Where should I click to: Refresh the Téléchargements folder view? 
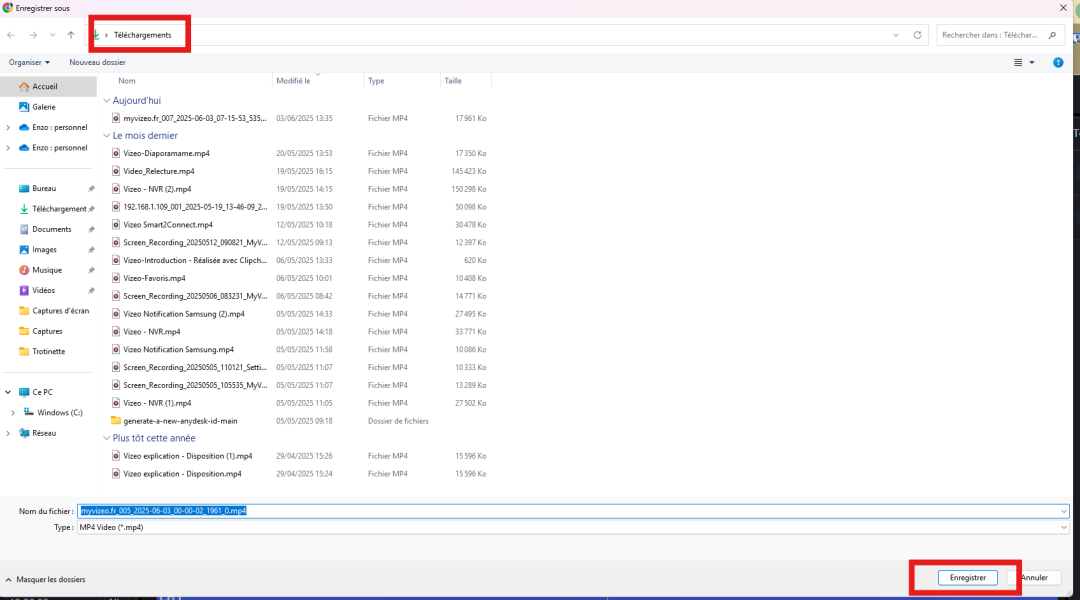tap(917, 35)
